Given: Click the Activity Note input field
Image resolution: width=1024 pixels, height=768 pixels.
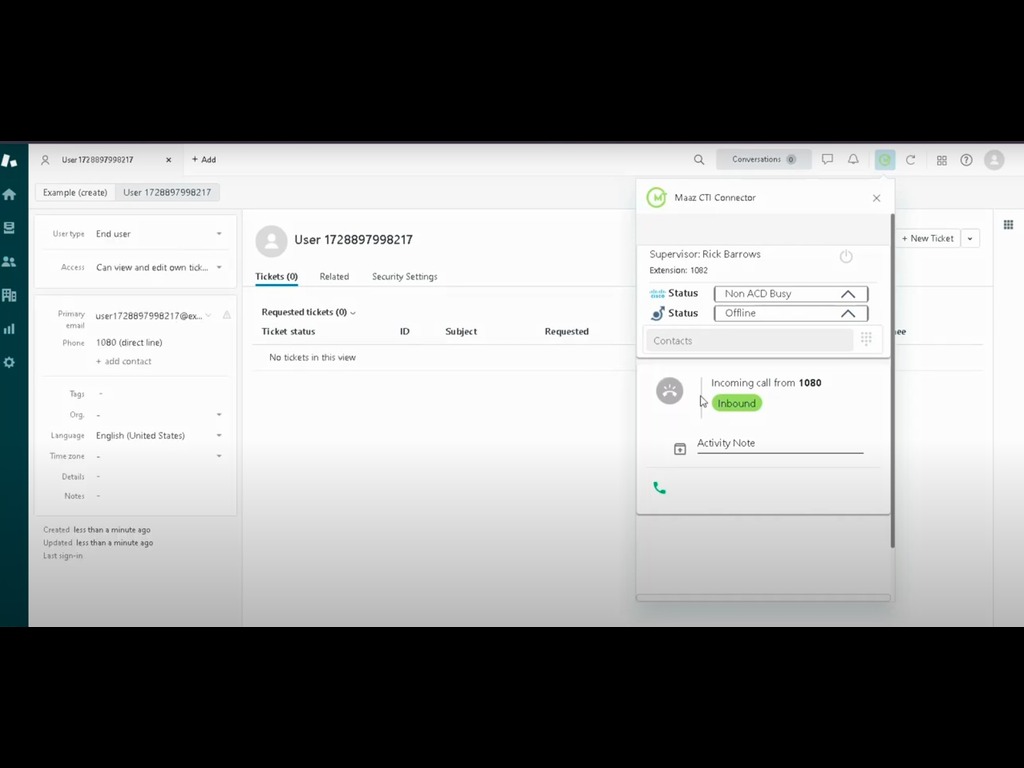Looking at the screenshot, I should pyautogui.click(x=779, y=443).
